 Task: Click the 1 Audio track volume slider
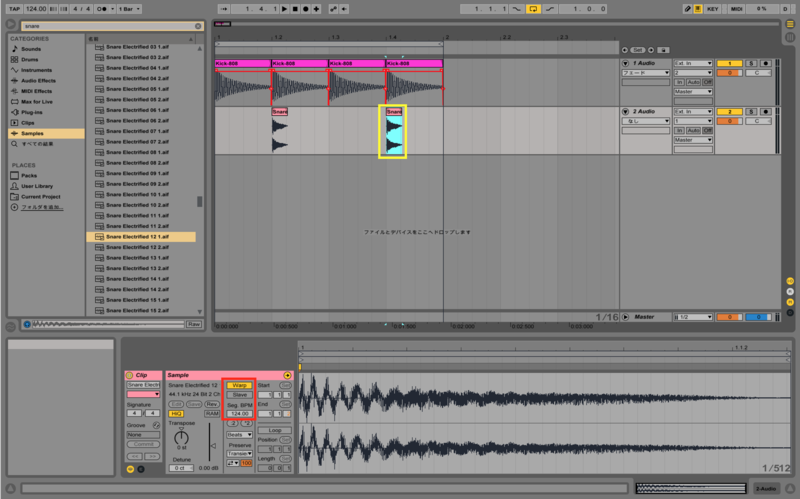coord(729,73)
